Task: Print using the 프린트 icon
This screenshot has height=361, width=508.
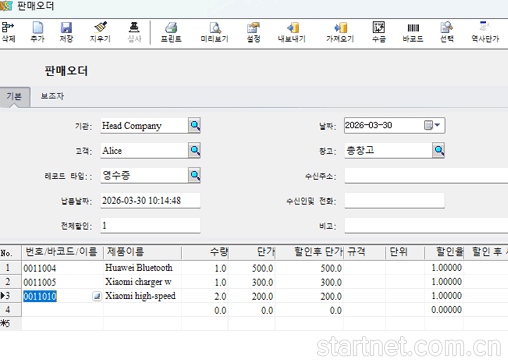Action: [171, 28]
